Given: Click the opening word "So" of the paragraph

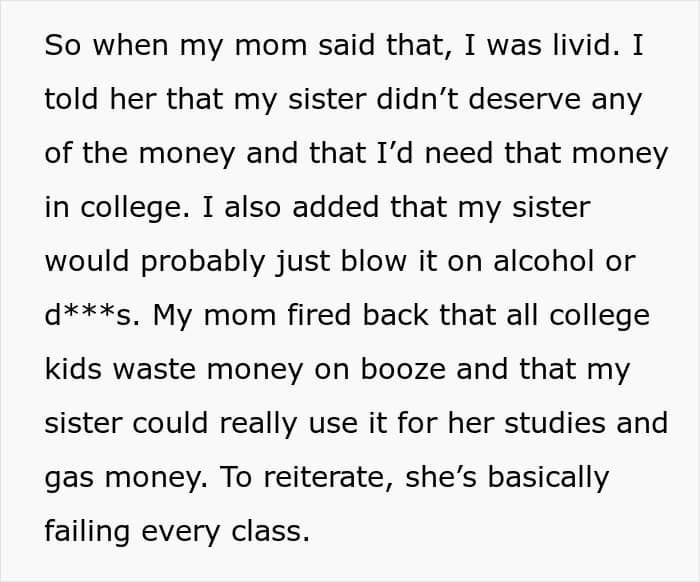Looking at the screenshot, I should (x=65, y=47).
